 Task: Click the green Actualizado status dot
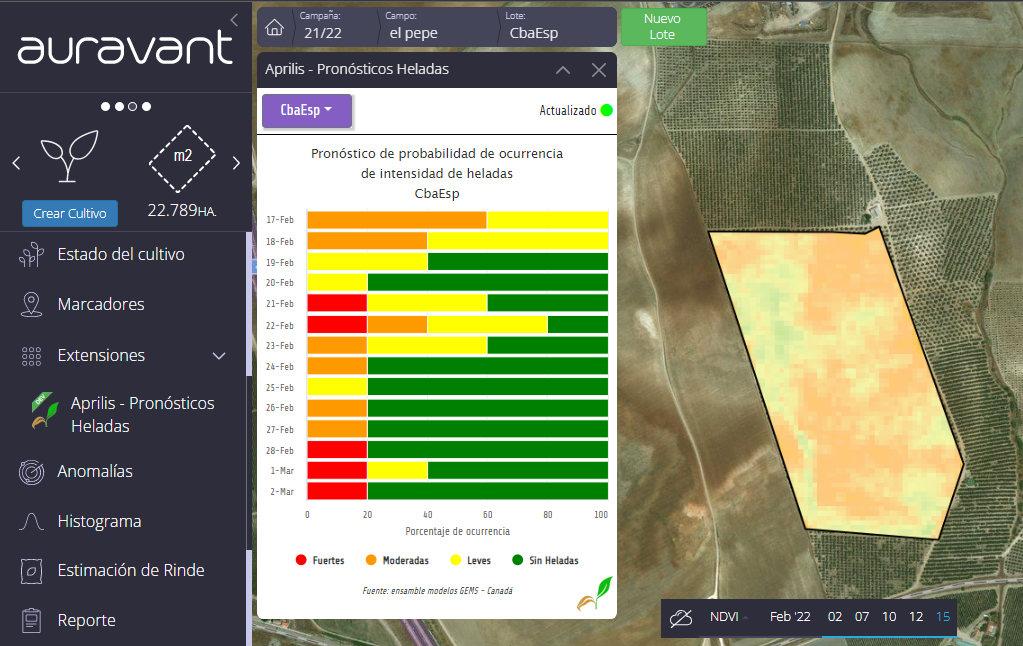tap(607, 110)
